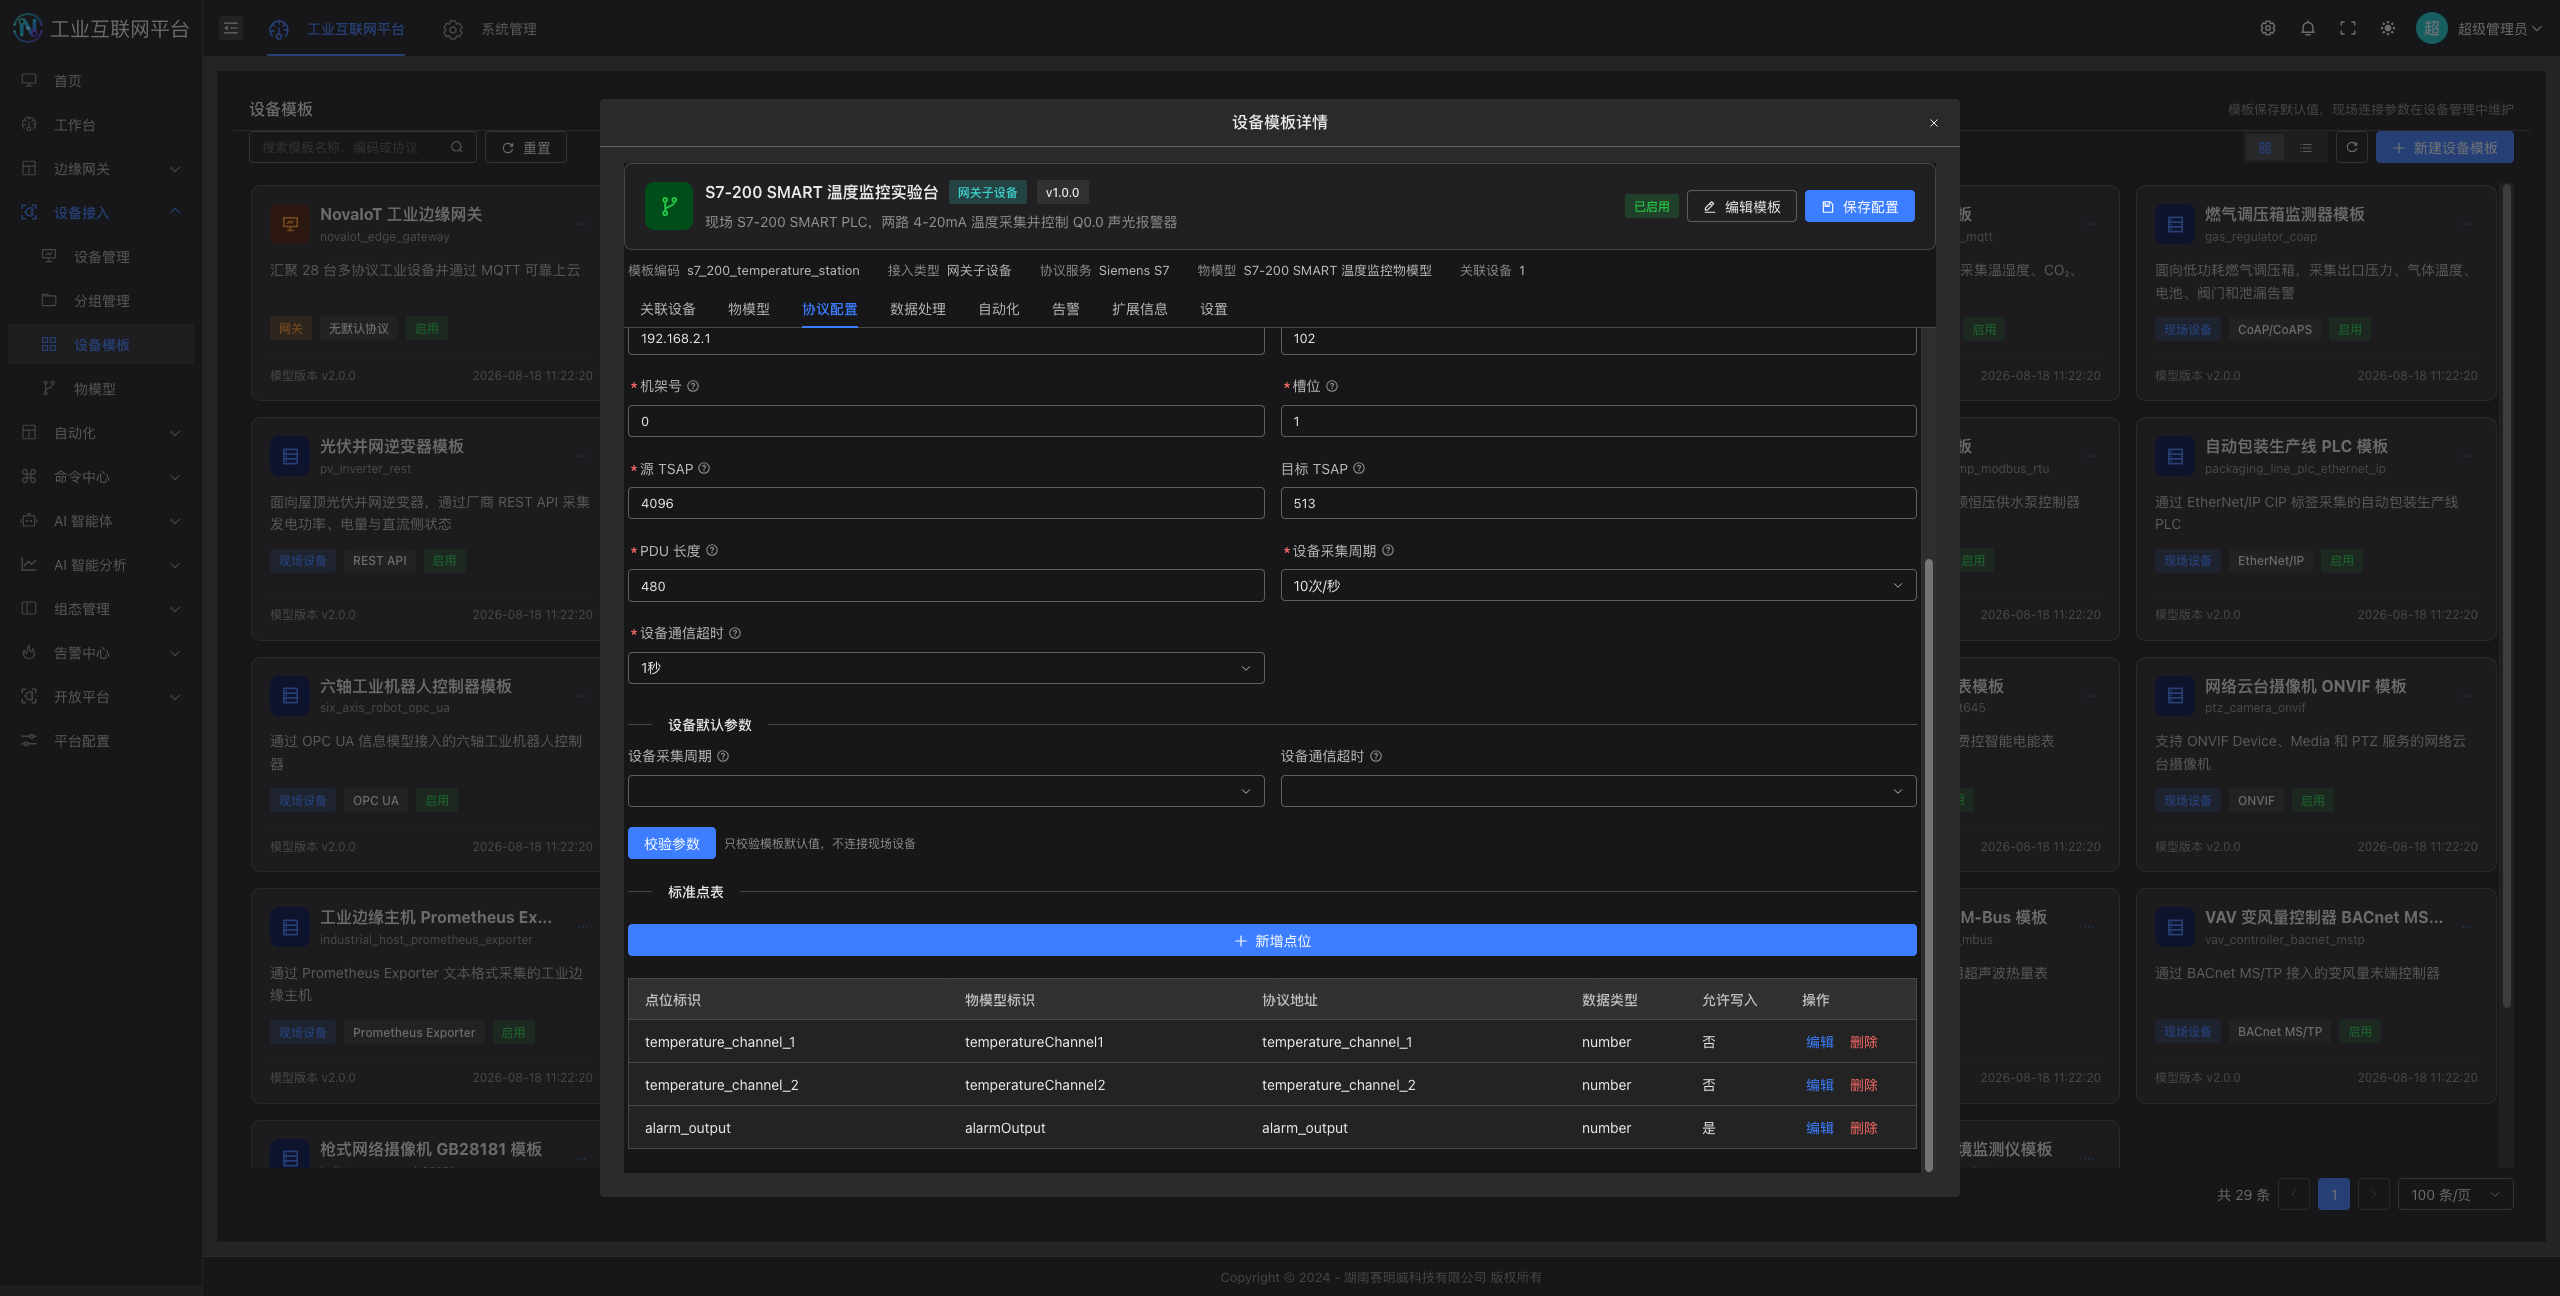Switch theme with the sun icon

[x=2388, y=28]
